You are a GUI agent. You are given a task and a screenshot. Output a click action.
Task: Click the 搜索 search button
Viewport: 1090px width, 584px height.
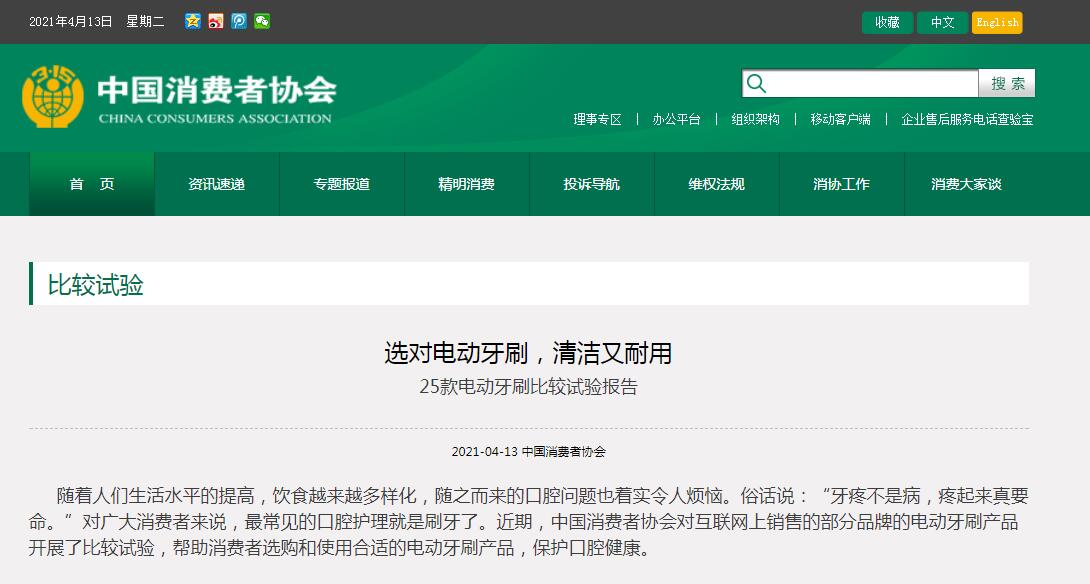[1007, 83]
